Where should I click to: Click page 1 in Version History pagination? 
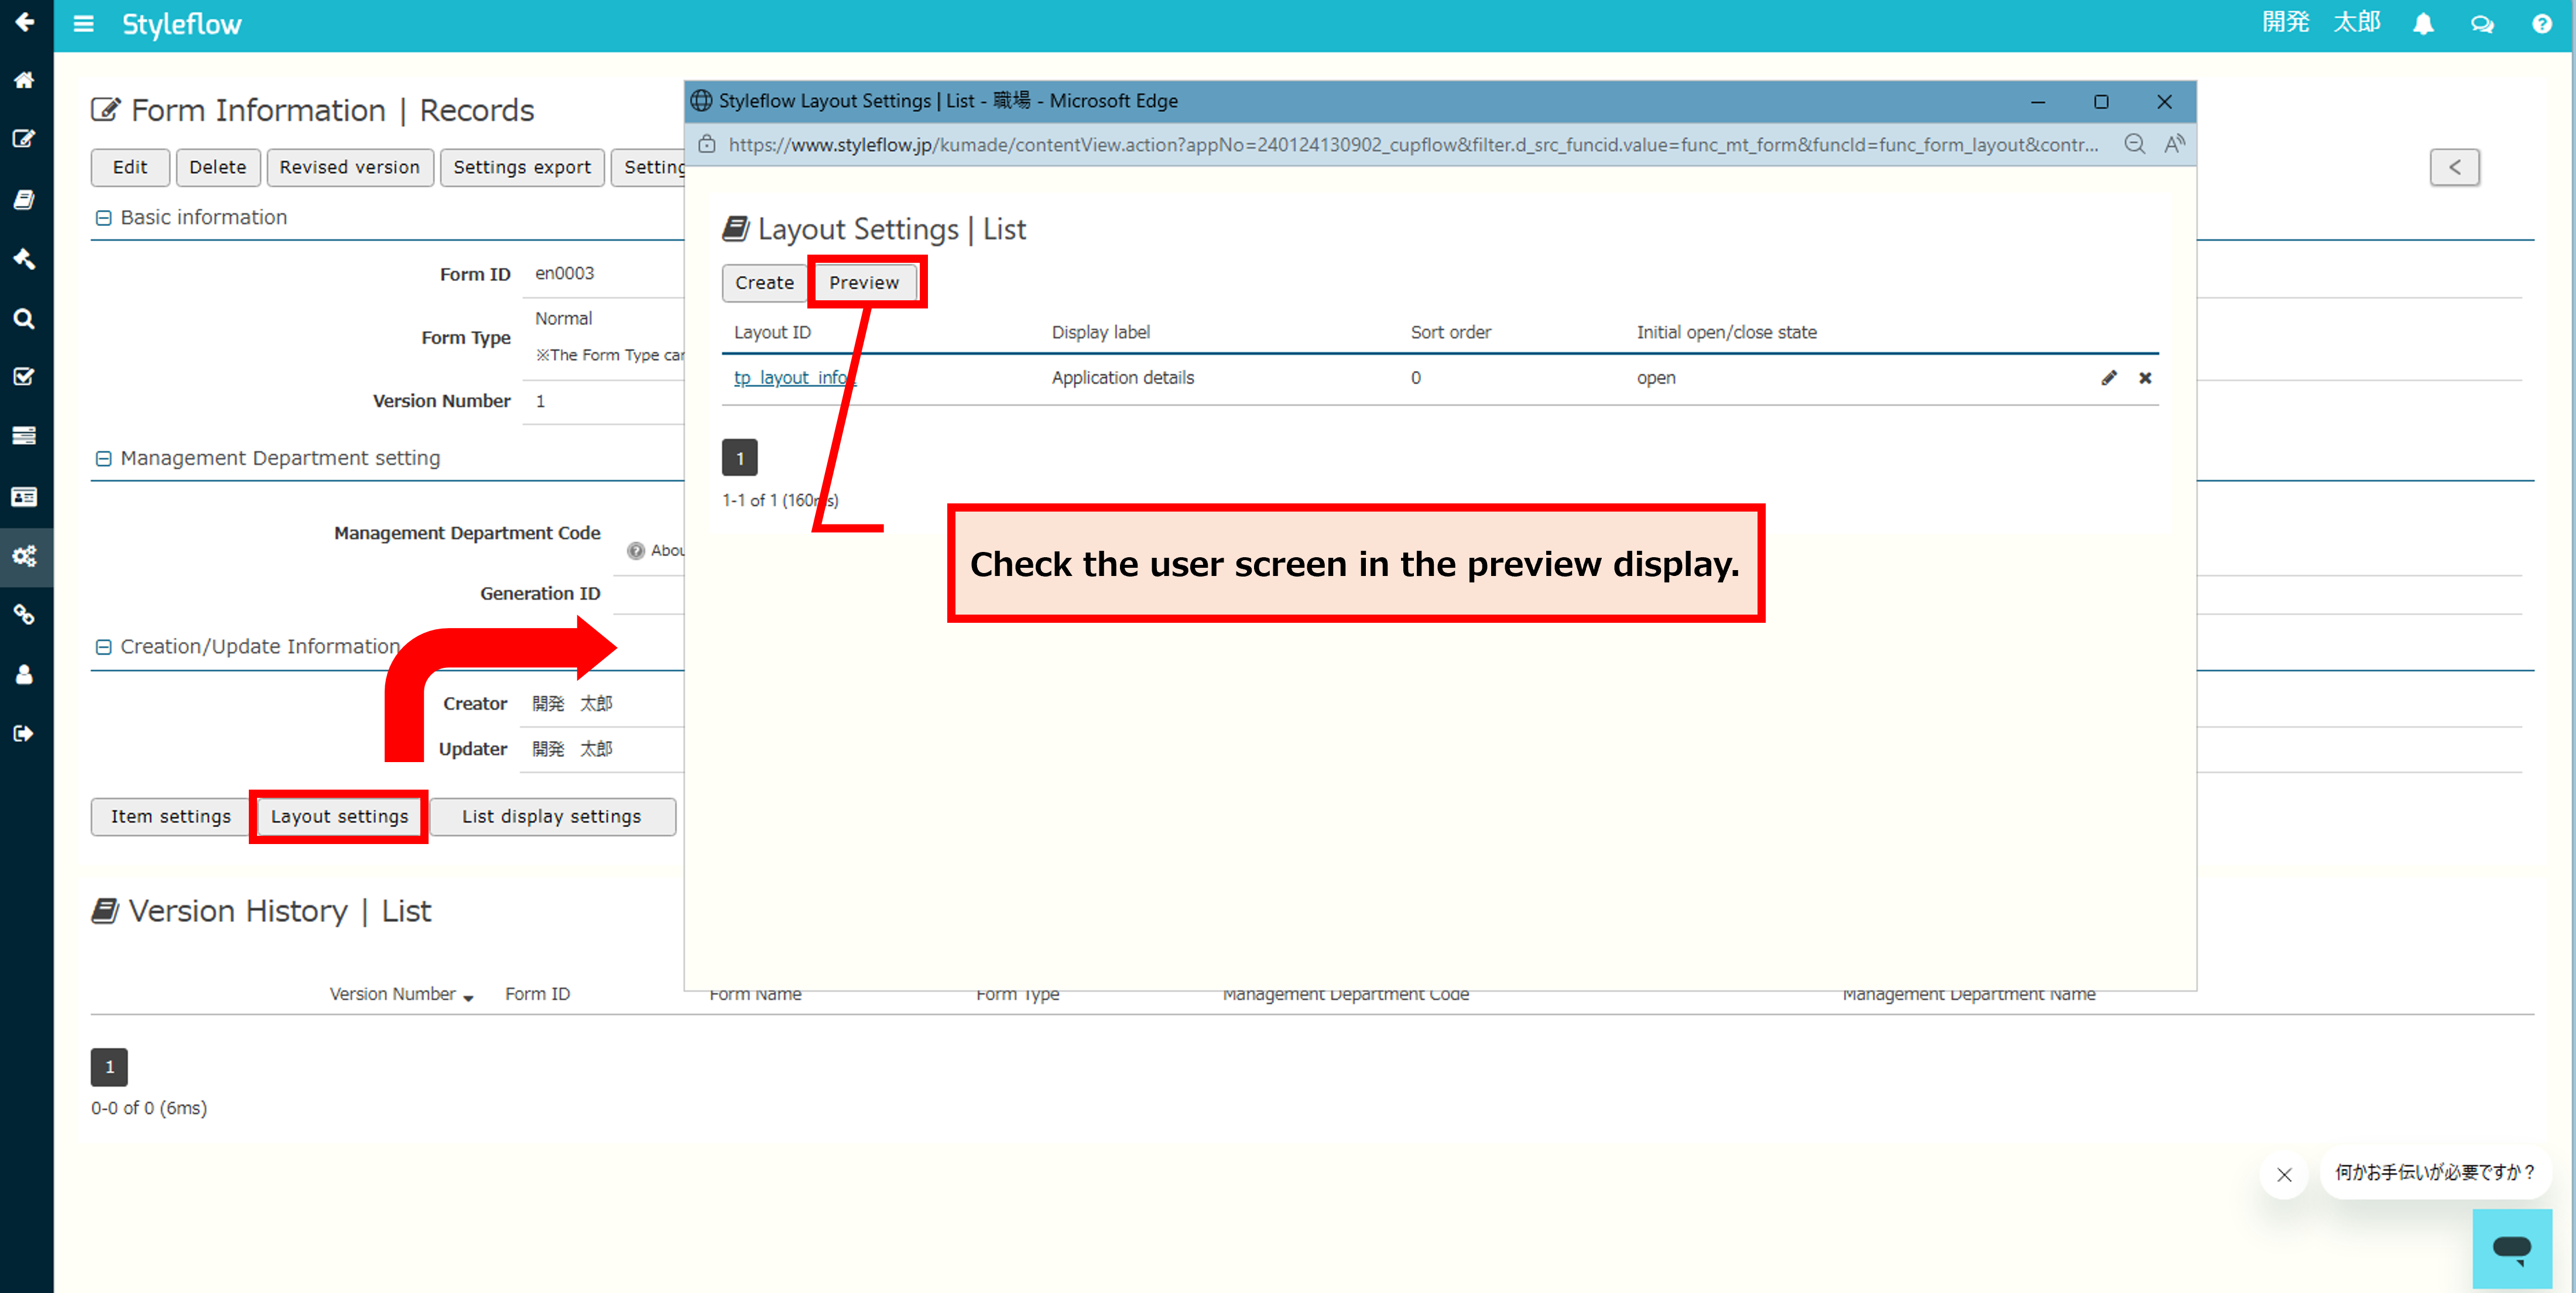pyautogui.click(x=109, y=1067)
